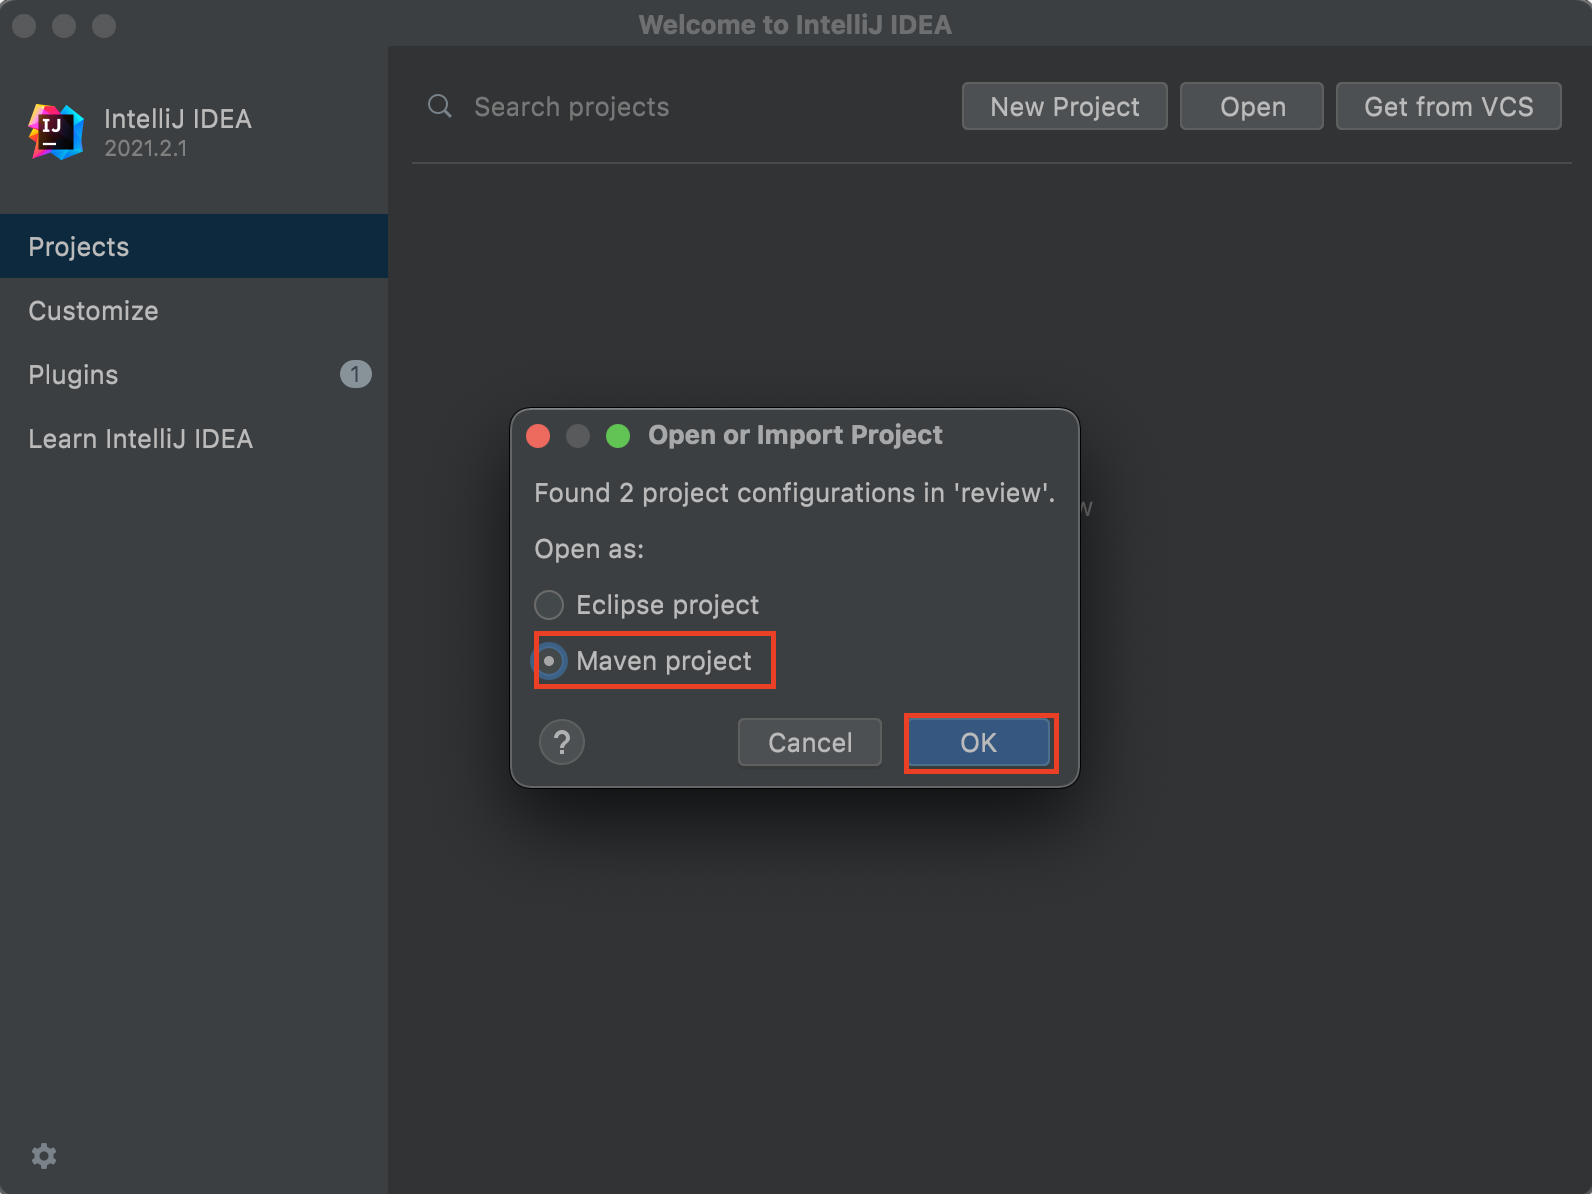This screenshot has height=1194, width=1592.
Task: Click the 'Welcome to IntelliJ IDEA' window title
Action: [x=795, y=24]
